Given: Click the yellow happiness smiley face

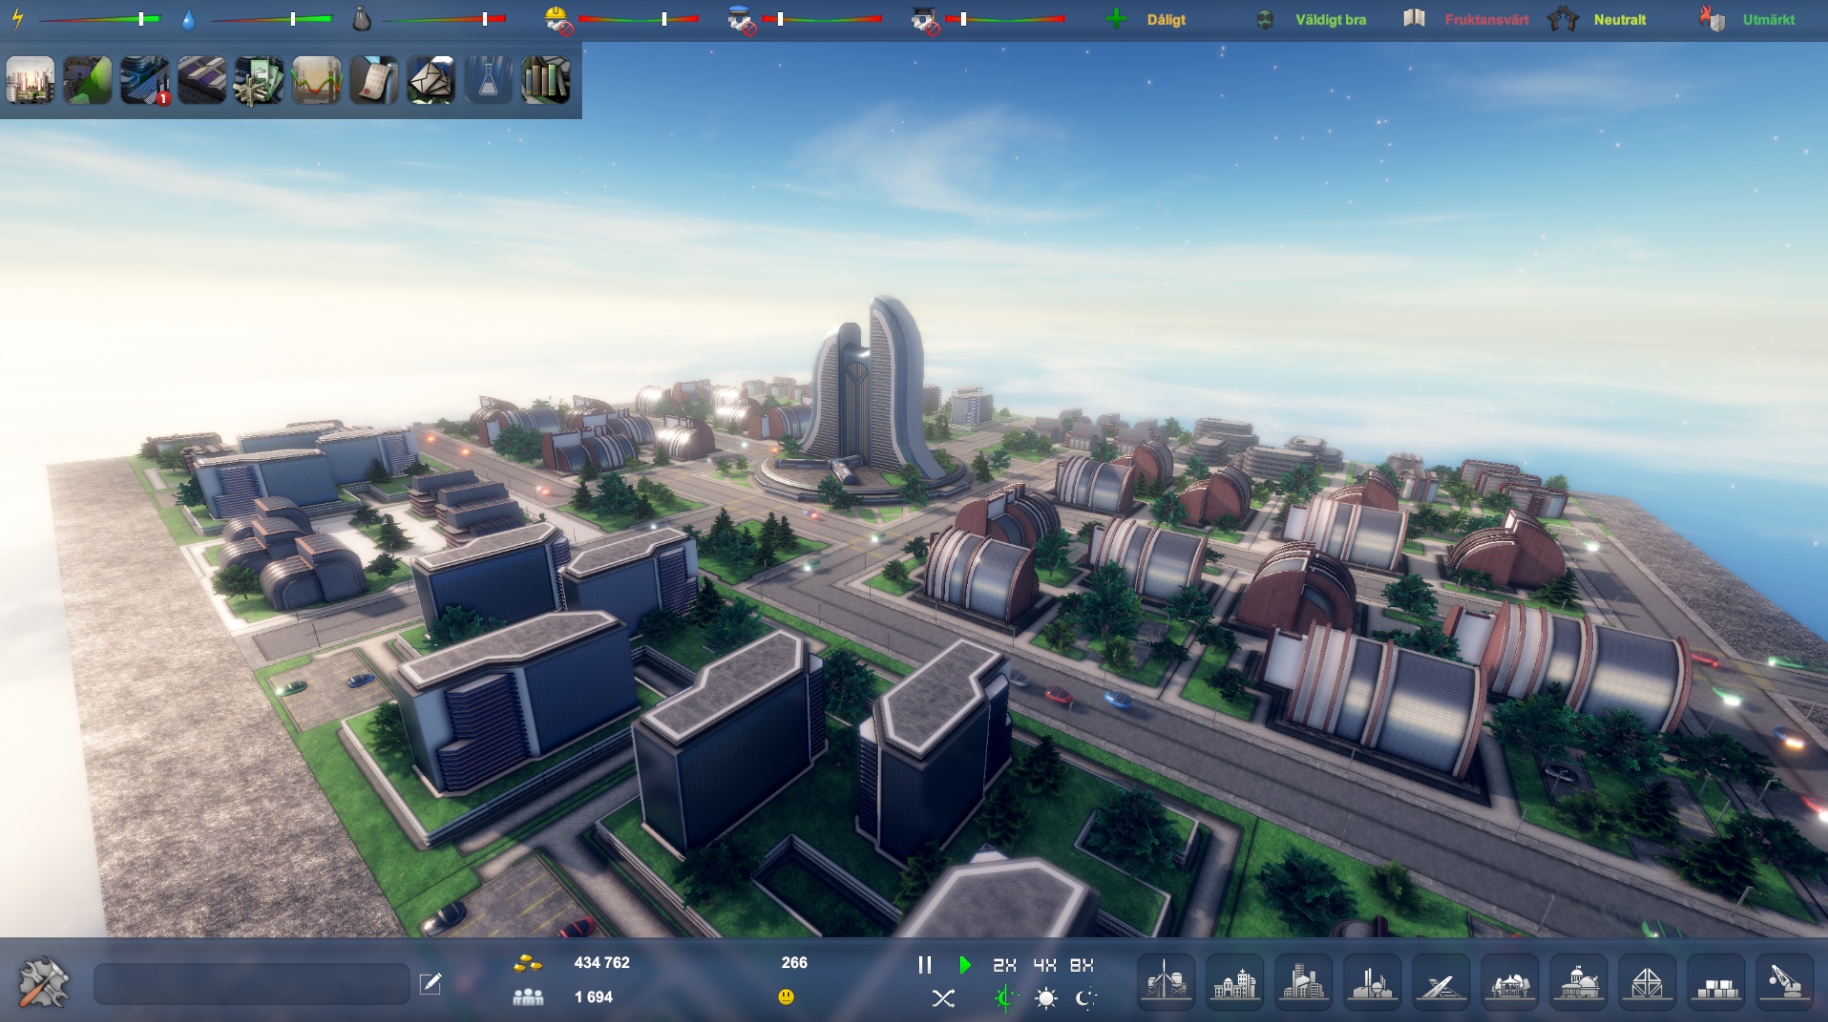Looking at the screenshot, I should coord(786,997).
